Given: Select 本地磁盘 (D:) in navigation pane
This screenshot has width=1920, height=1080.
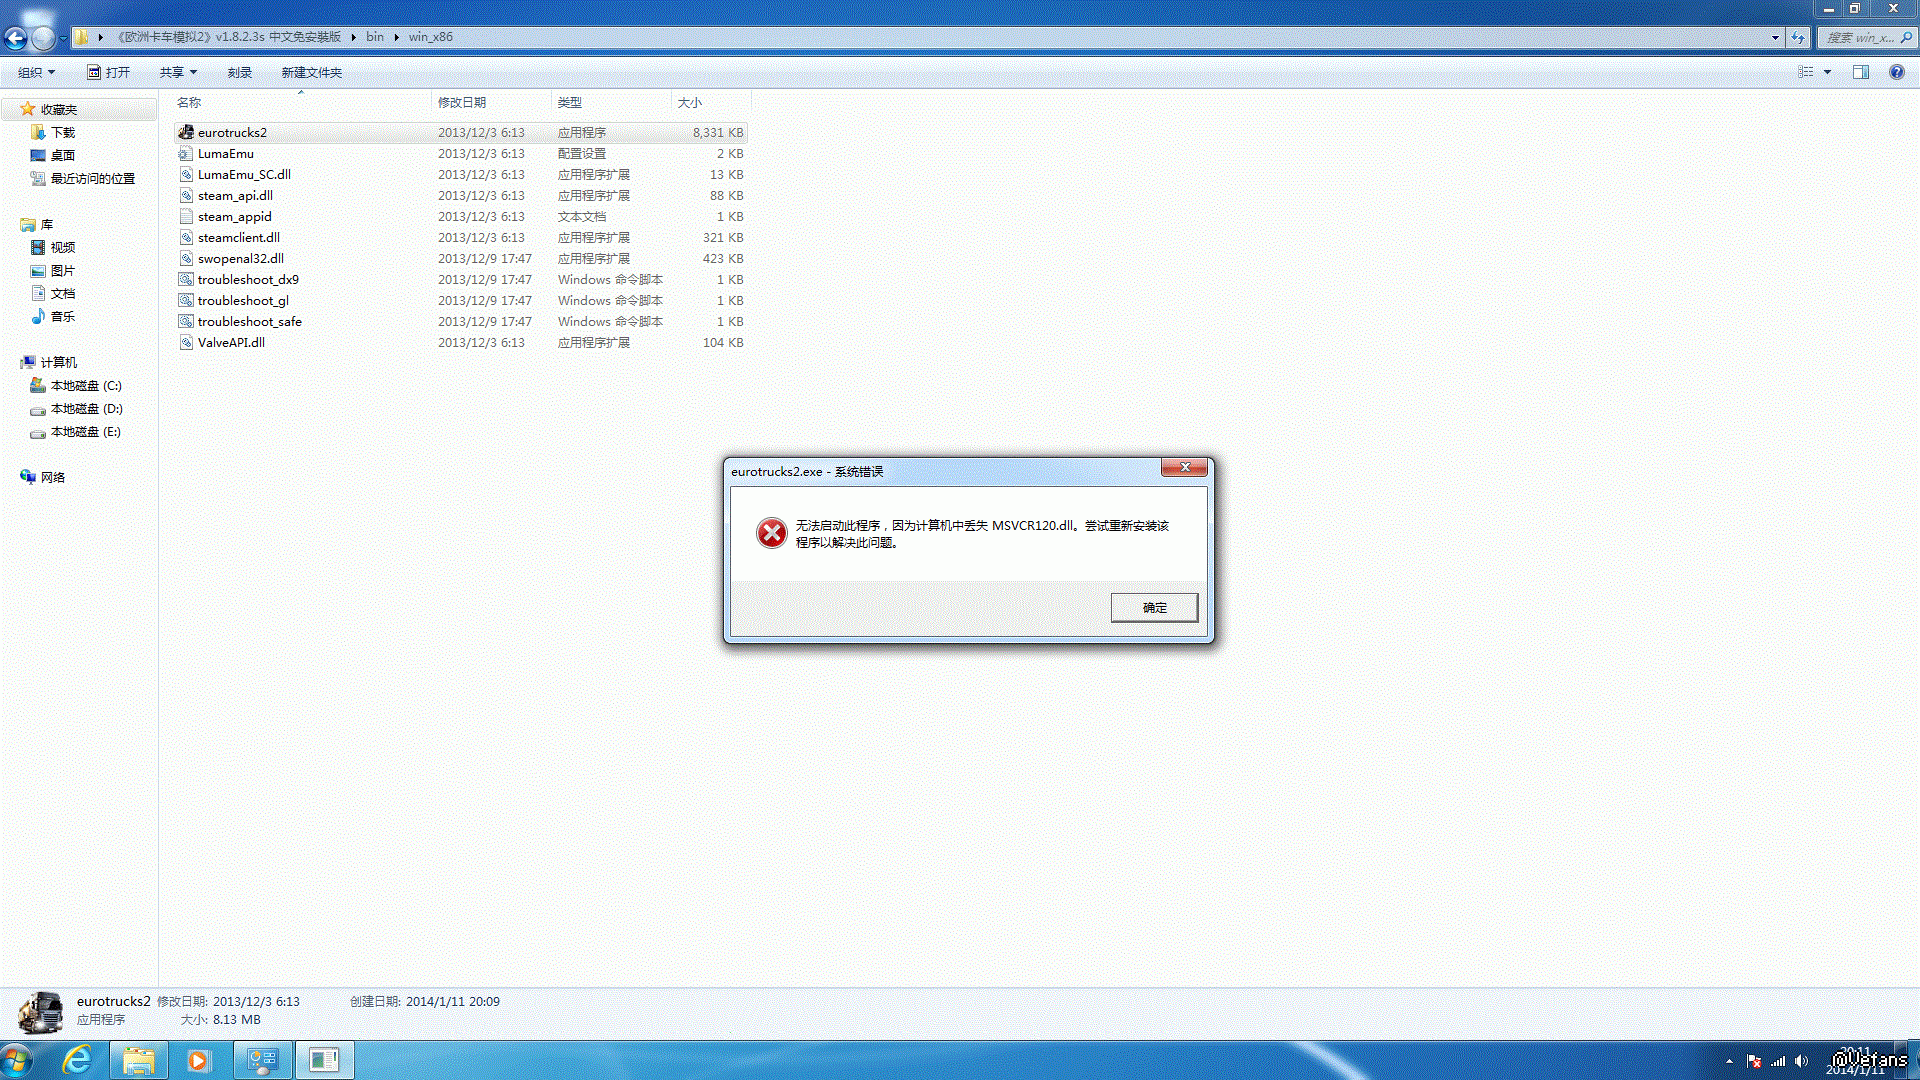Looking at the screenshot, I should pyautogui.click(x=86, y=409).
